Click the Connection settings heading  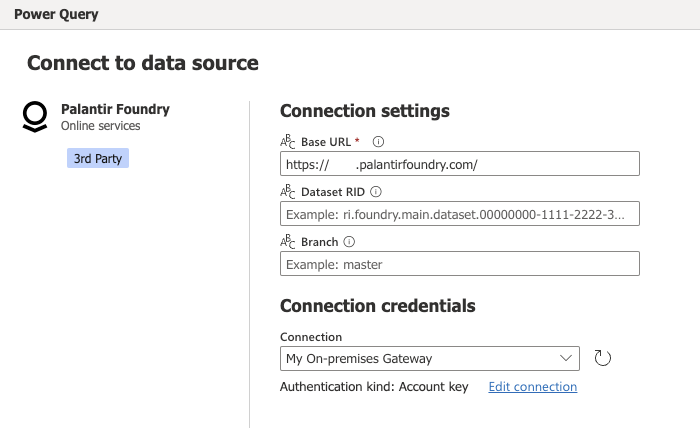(x=364, y=111)
